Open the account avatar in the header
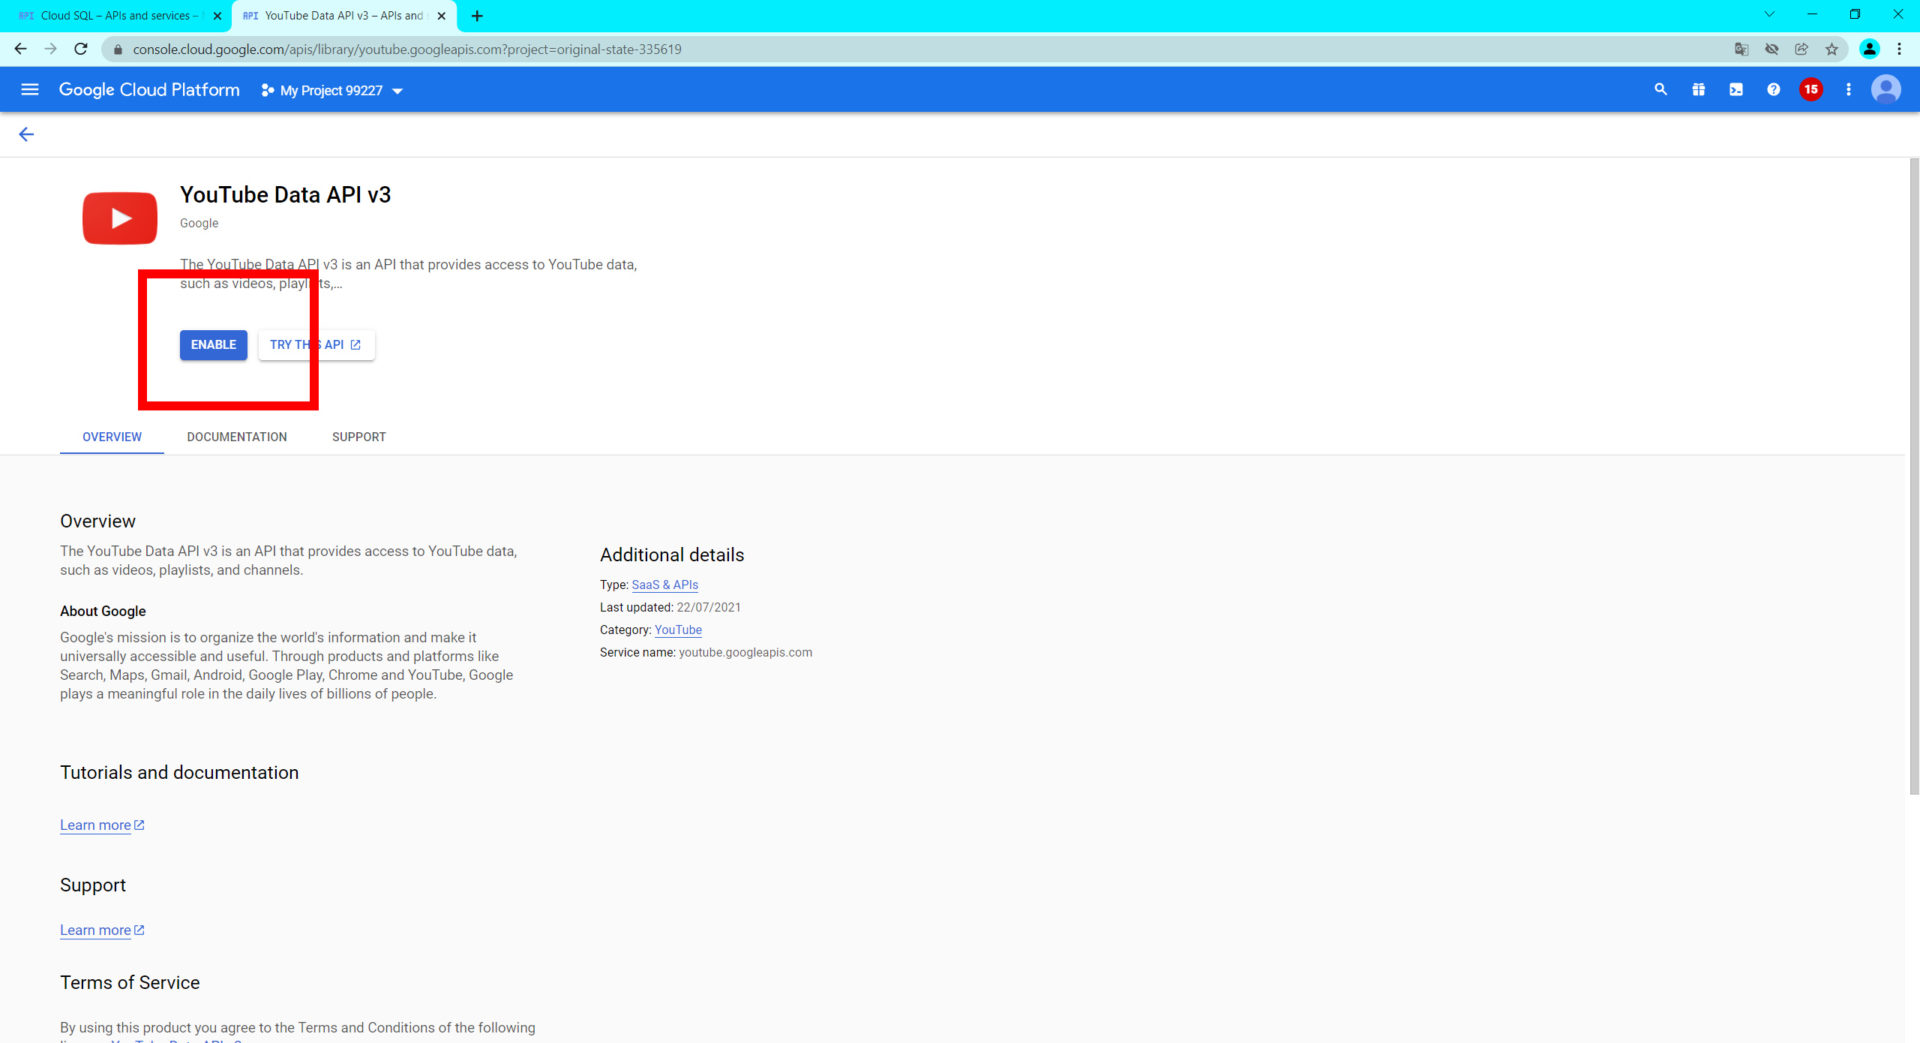Image resolution: width=1920 pixels, height=1043 pixels. tap(1886, 90)
